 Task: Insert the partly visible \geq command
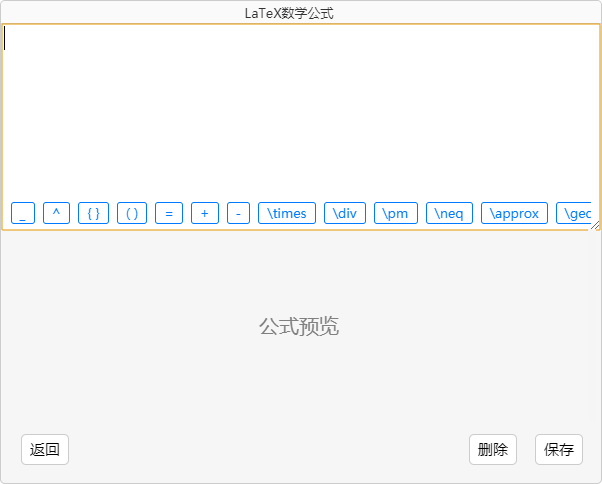pyautogui.click(x=574, y=213)
